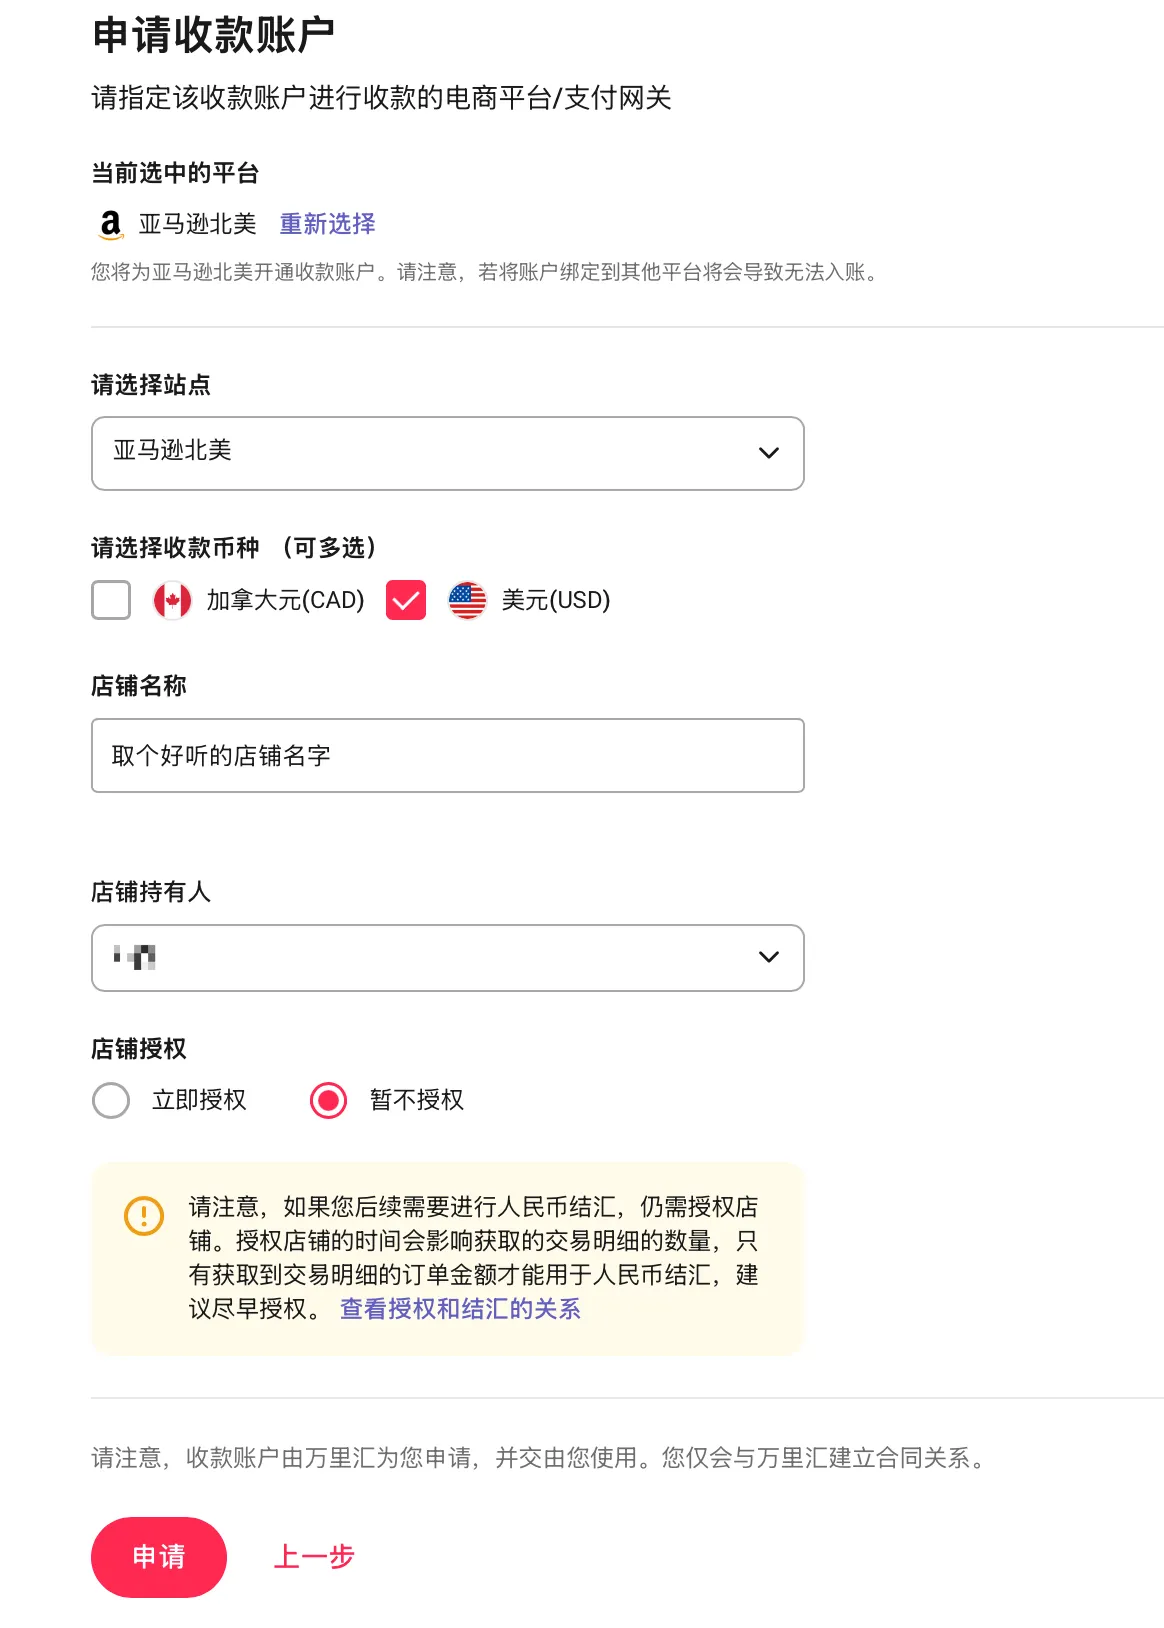Screen dimensions: 1164x1628
Task: Click the 立即授权 label text
Action: click(x=199, y=1100)
